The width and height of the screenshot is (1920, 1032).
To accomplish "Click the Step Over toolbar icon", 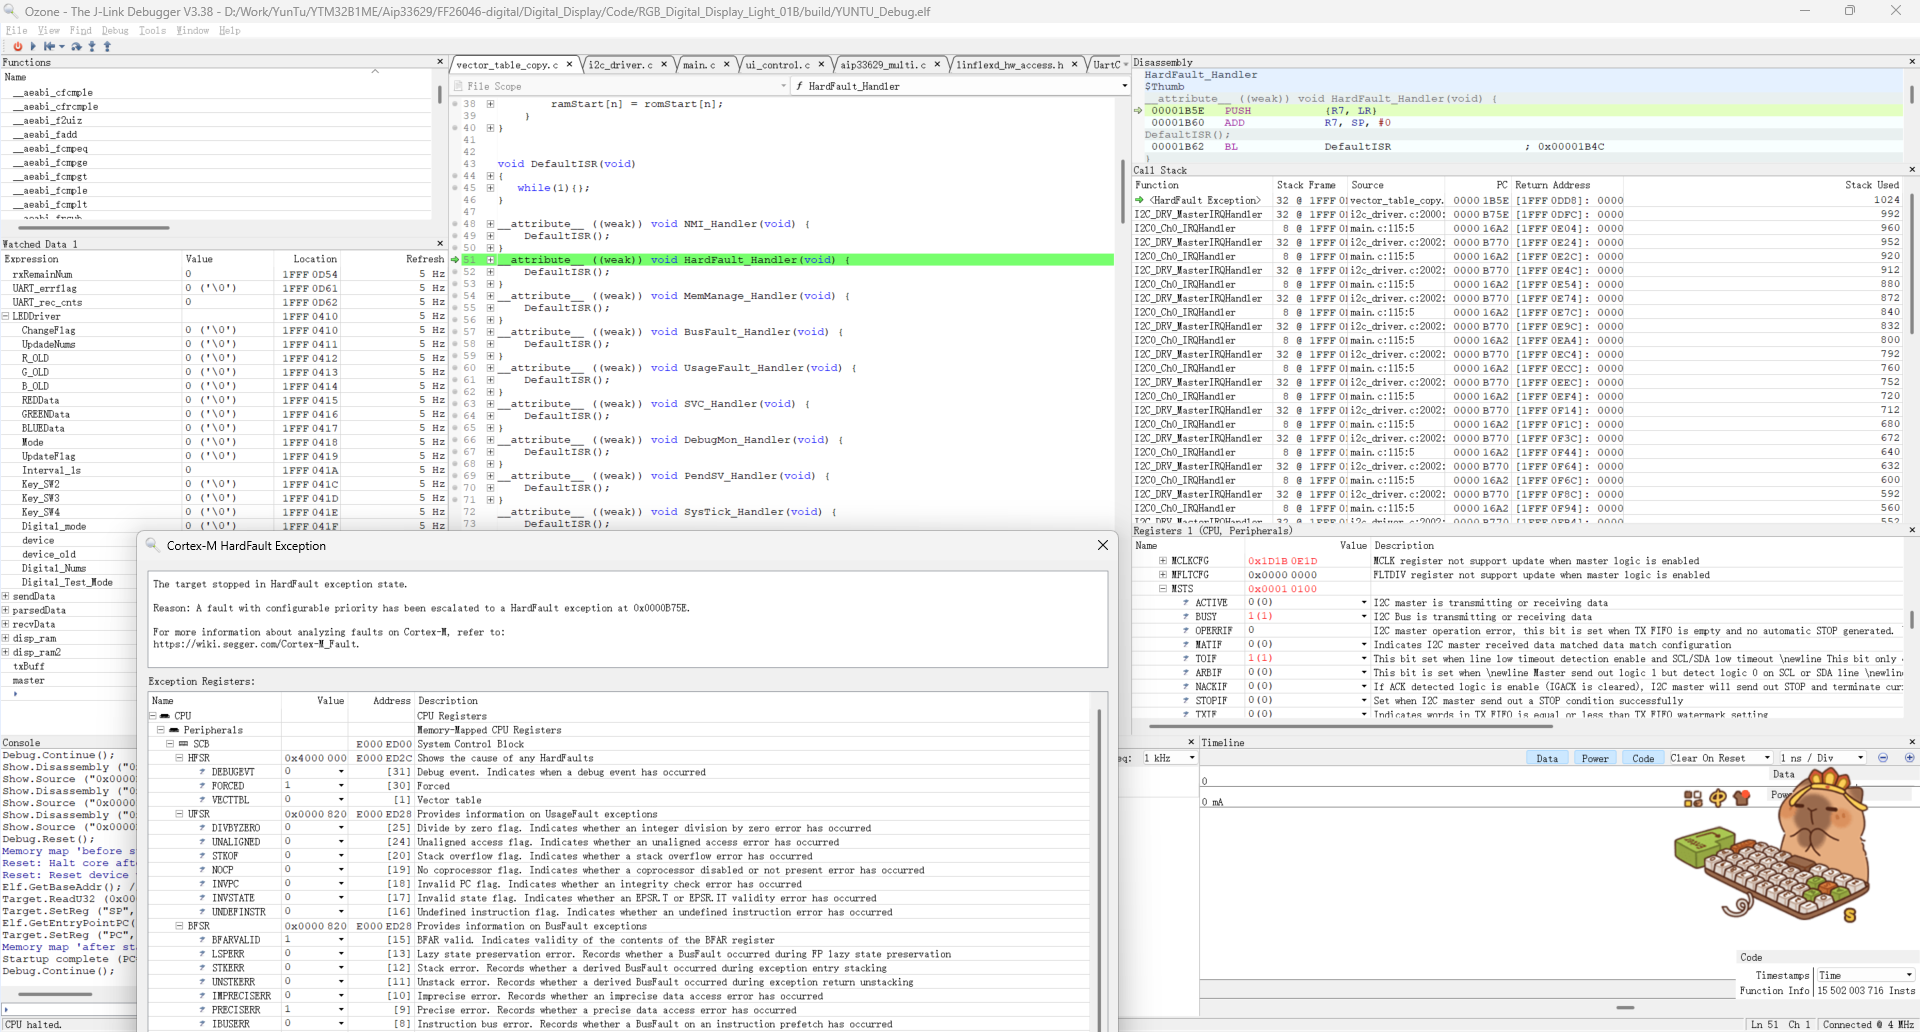I will tap(77, 46).
